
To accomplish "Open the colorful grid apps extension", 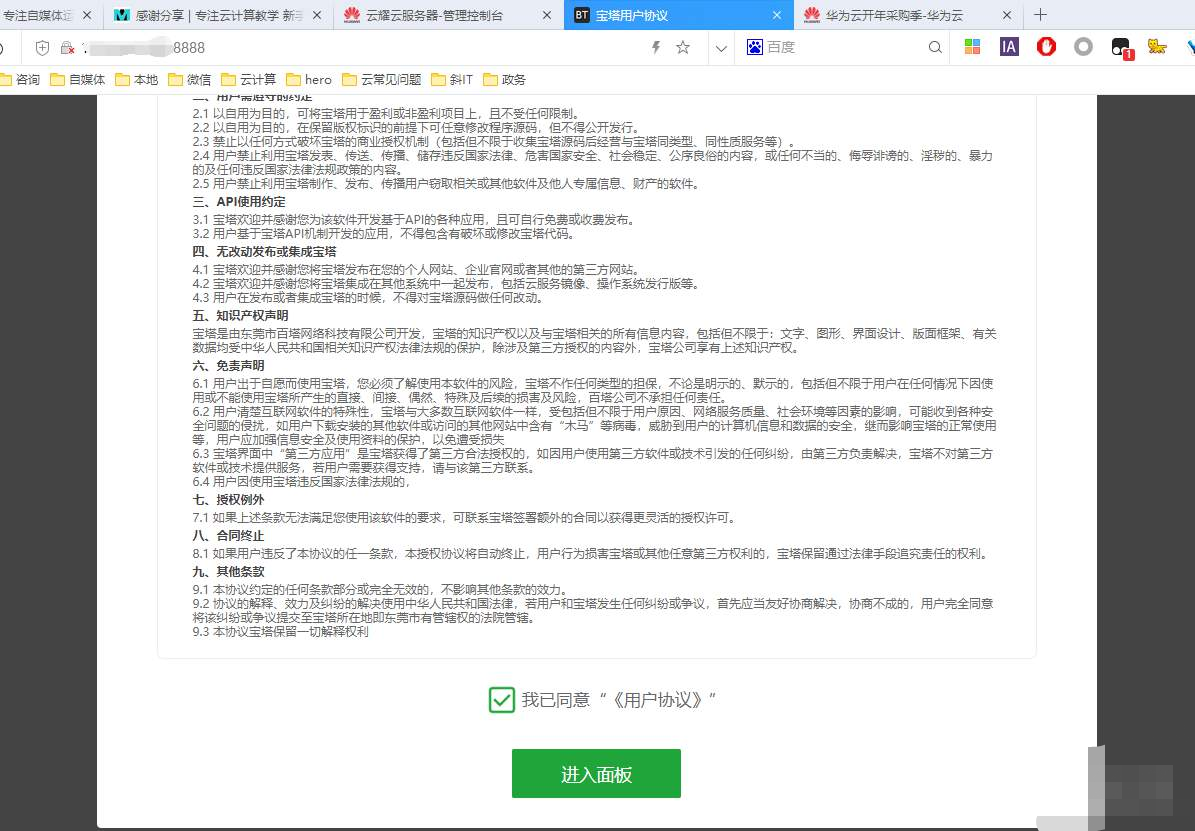I will click(972, 47).
